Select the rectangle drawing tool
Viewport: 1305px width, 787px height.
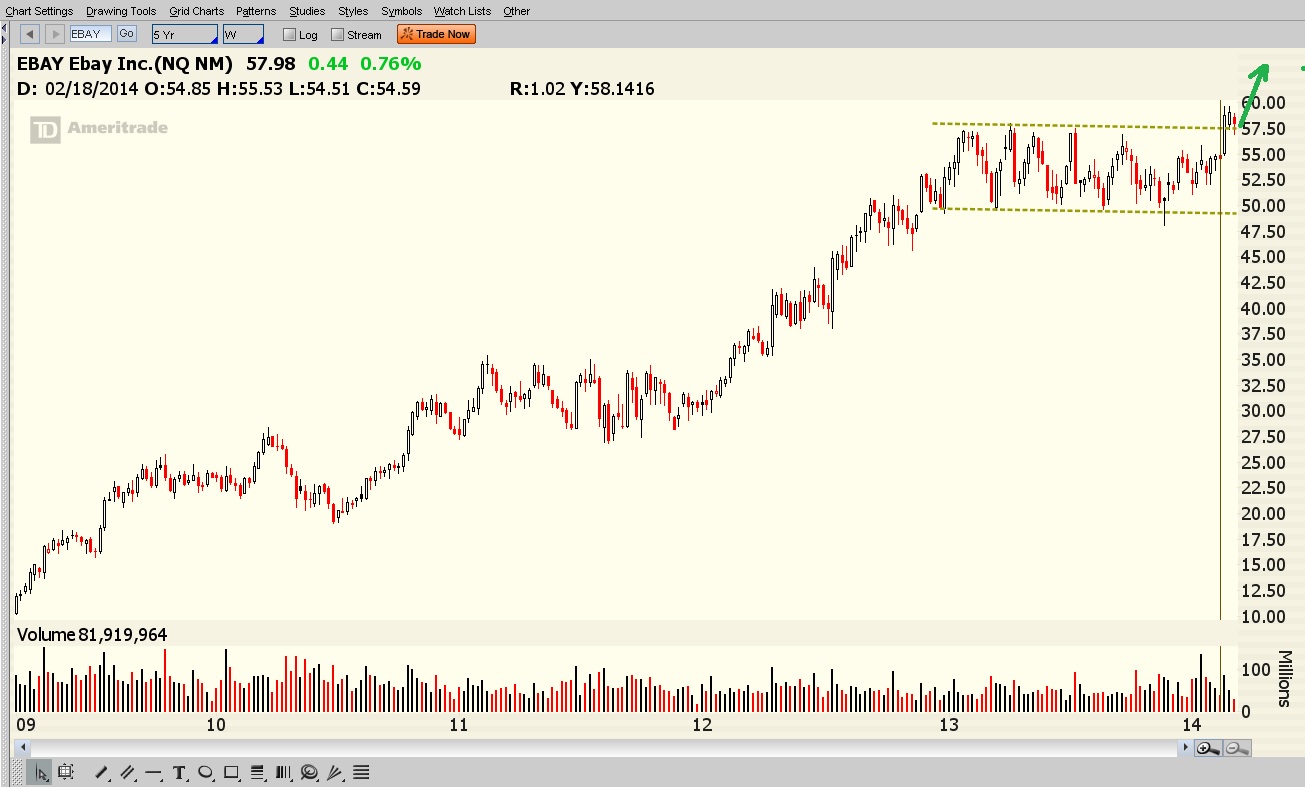(x=231, y=772)
